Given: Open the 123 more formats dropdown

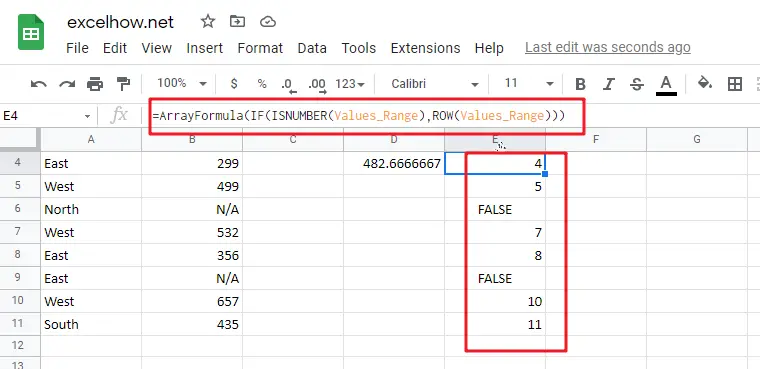Looking at the screenshot, I should coord(349,84).
